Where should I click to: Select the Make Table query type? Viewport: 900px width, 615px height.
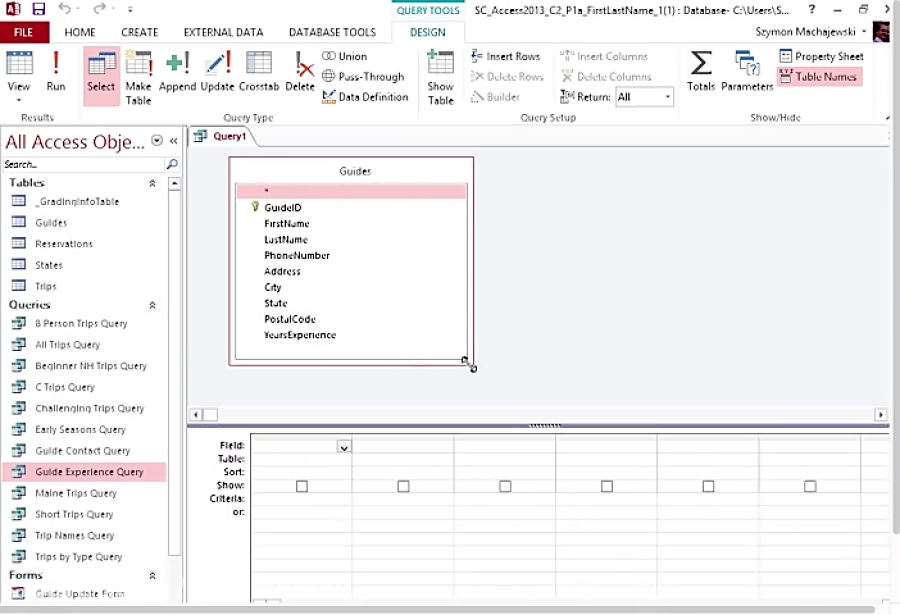[138, 78]
